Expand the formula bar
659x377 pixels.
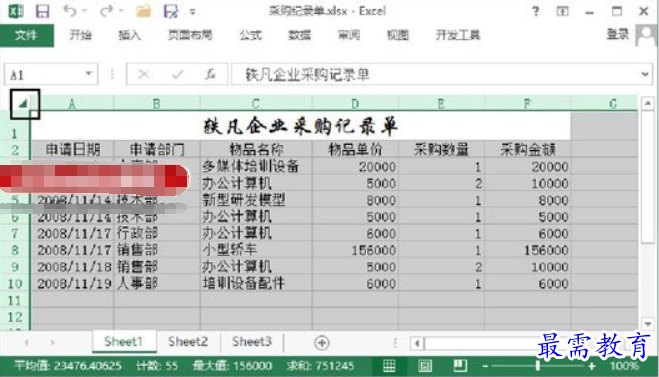pos(645,74)
